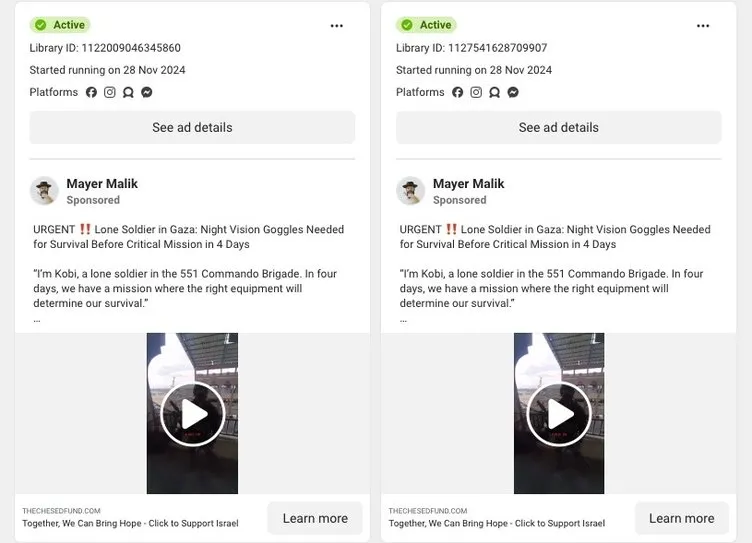Expand truncated ad text ellipsis in left ad
Screen dimensions: 752x543
[37, 319]
